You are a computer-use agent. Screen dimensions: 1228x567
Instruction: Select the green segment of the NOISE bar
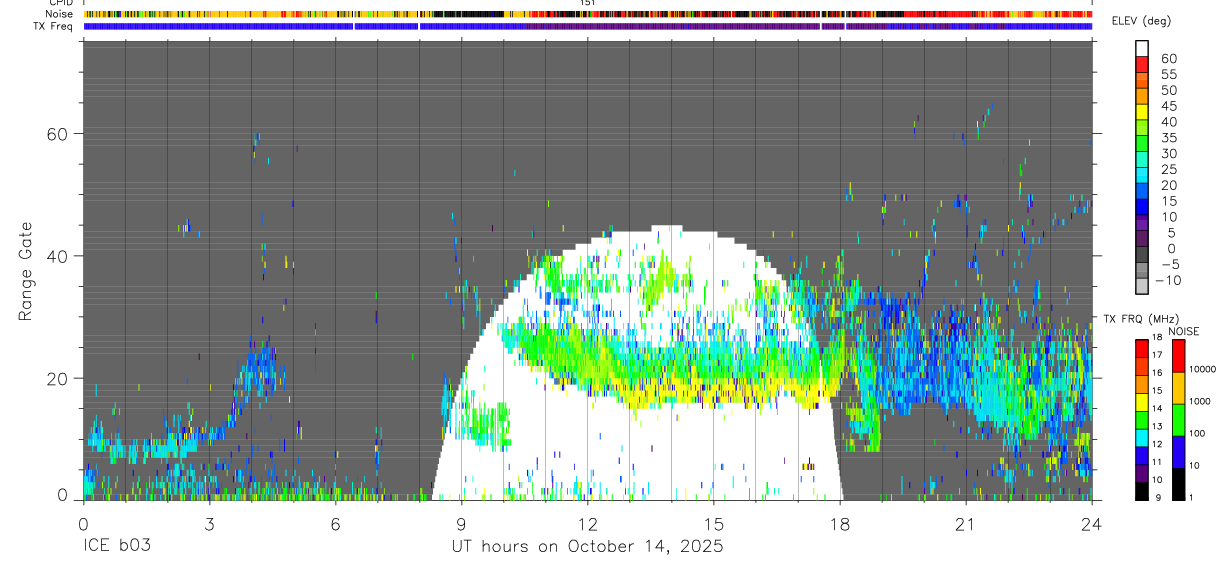point(1177,419)
